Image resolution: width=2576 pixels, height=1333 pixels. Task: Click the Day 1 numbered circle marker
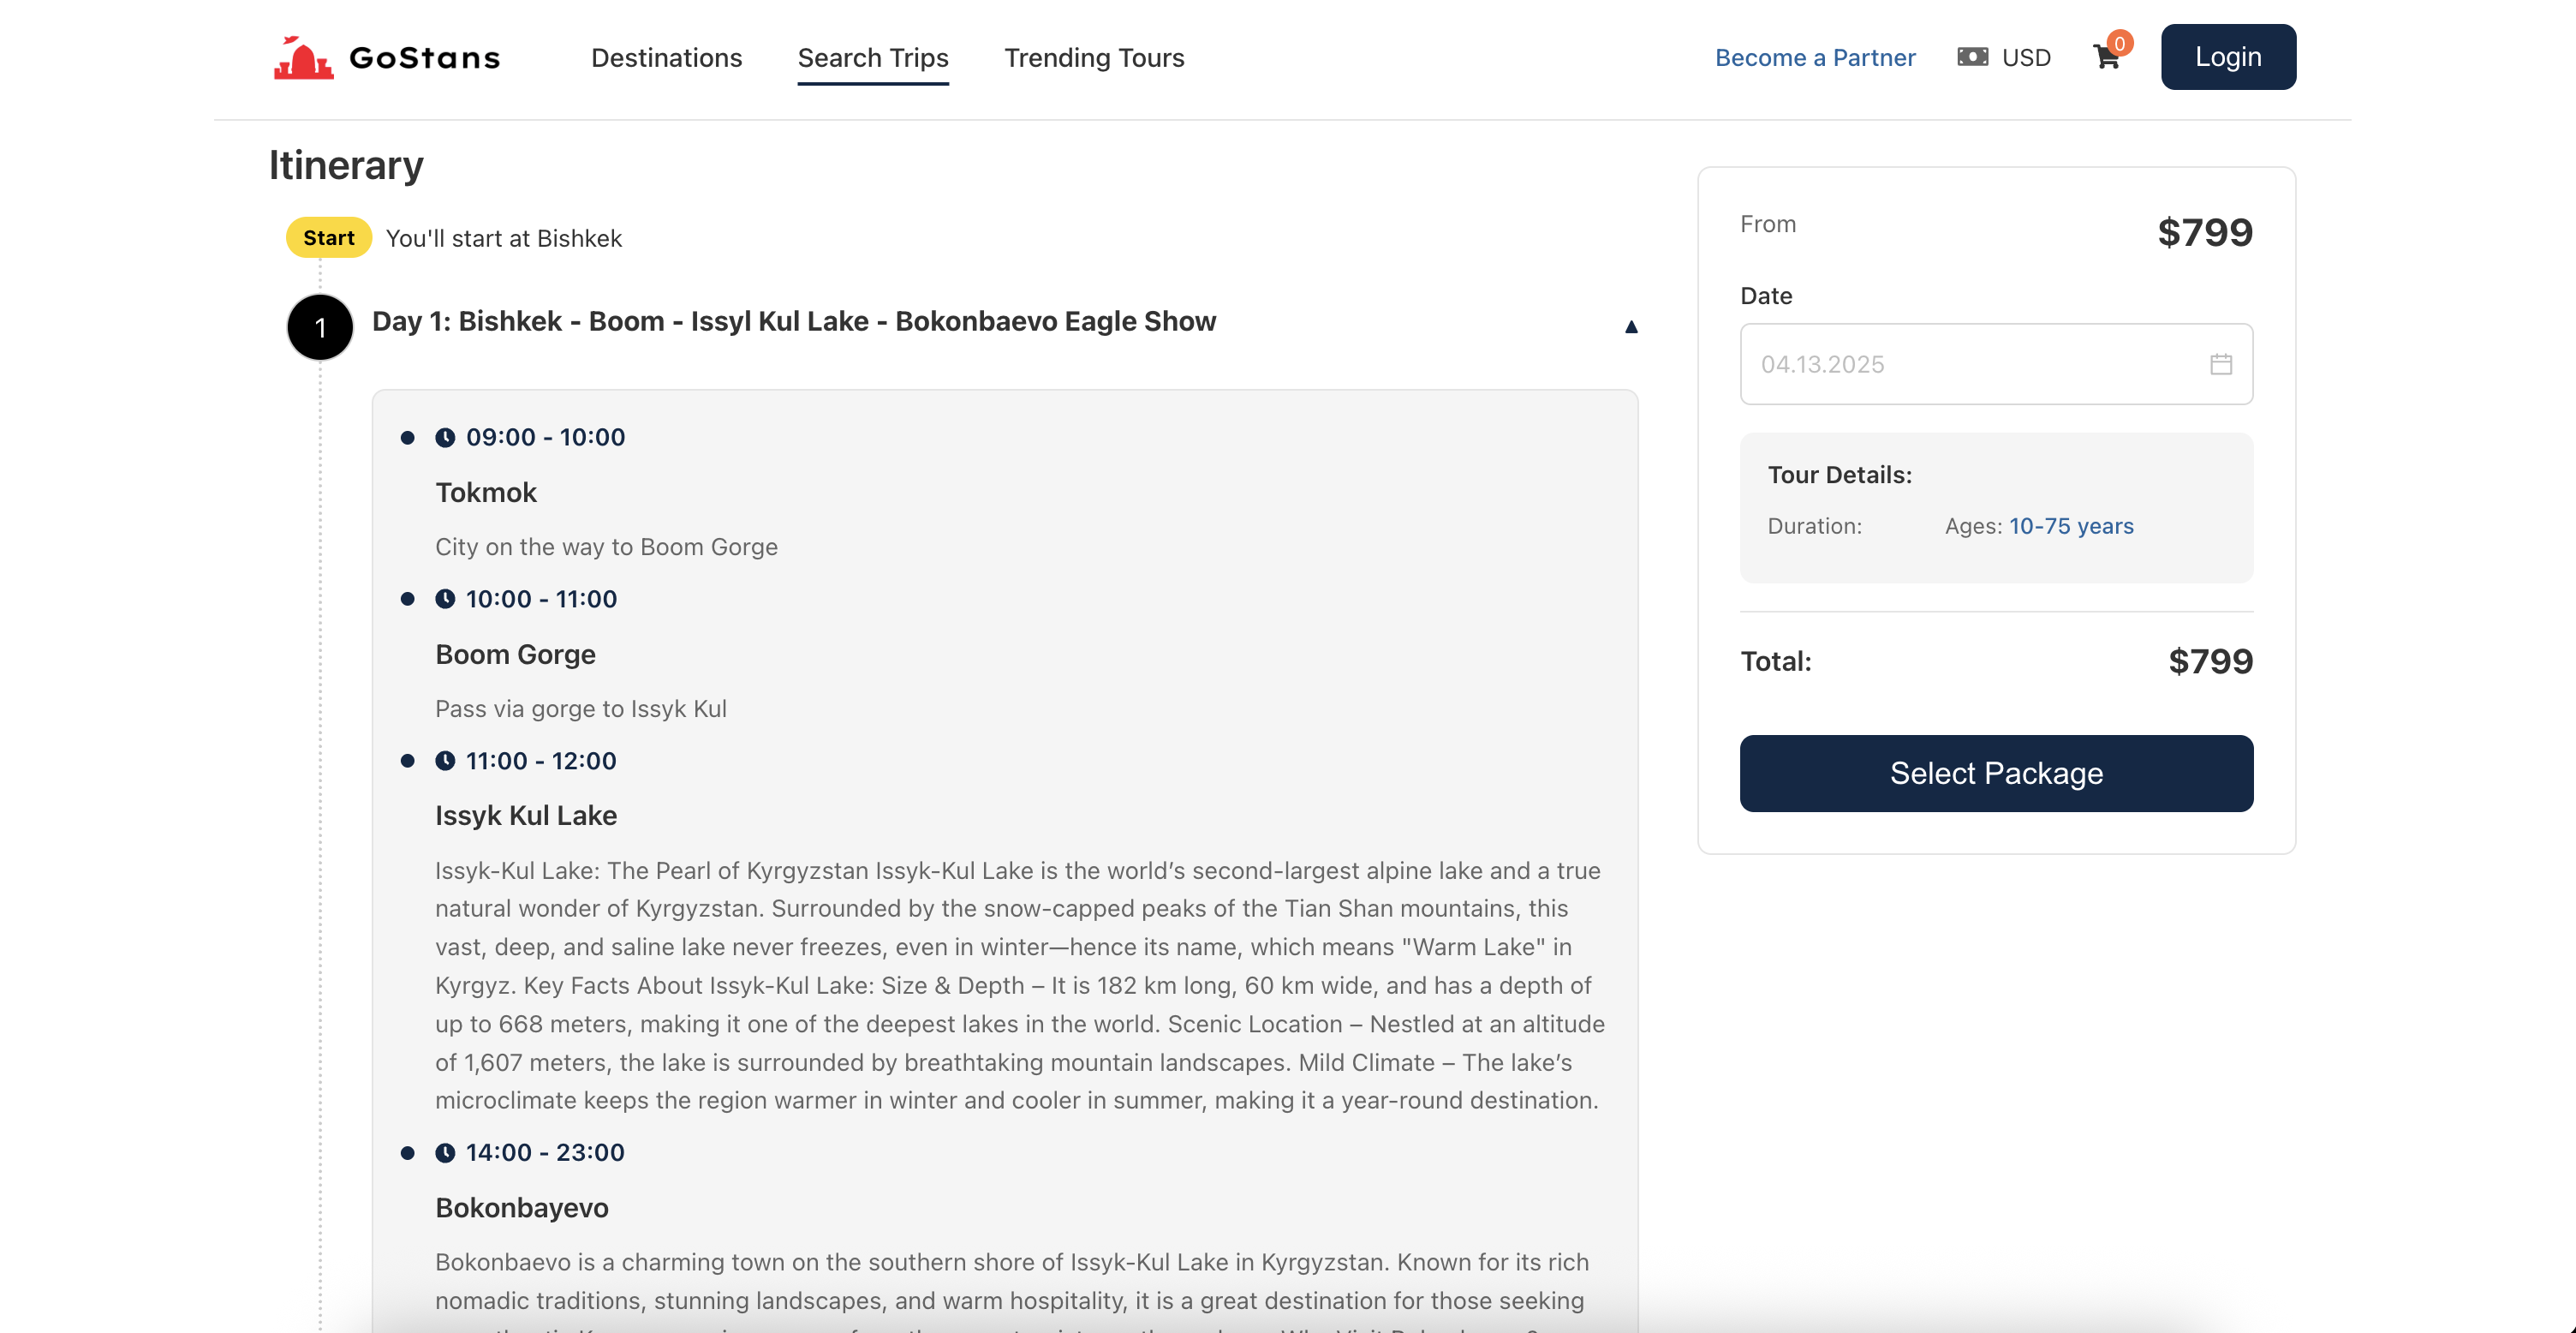click(320, 327)
